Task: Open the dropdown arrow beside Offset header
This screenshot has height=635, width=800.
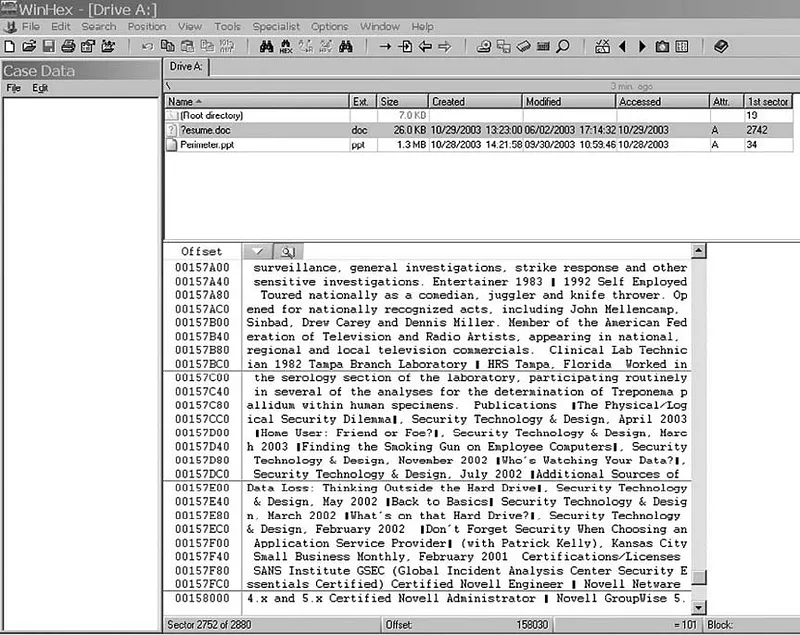Action: point(258,251)
